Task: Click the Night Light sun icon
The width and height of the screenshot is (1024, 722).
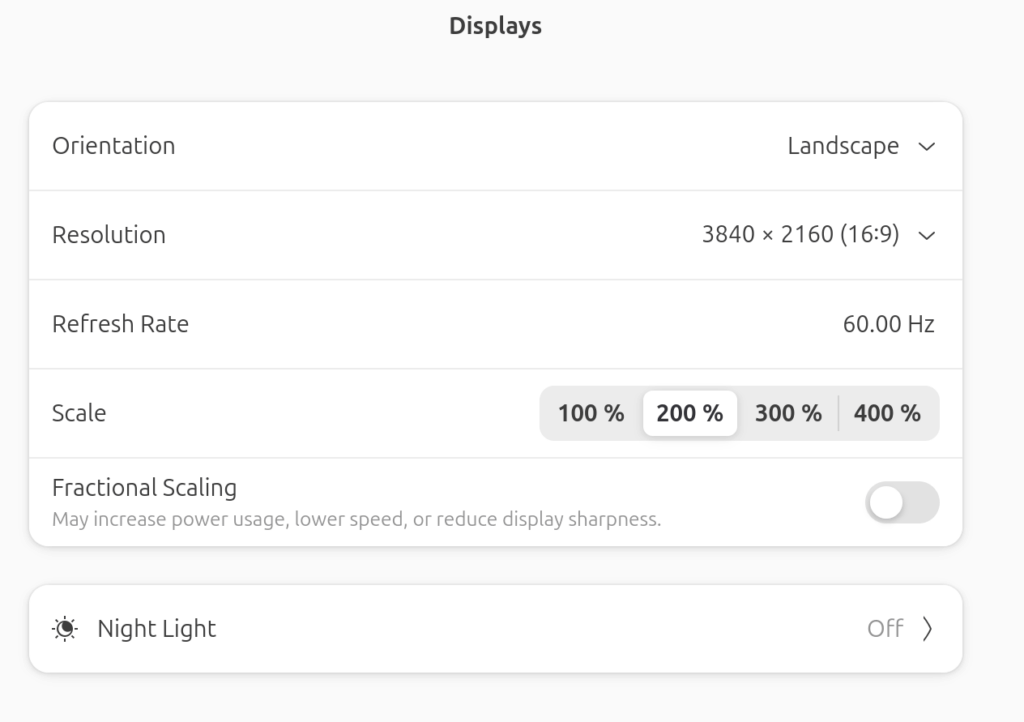Action: [x=65, y=629]
